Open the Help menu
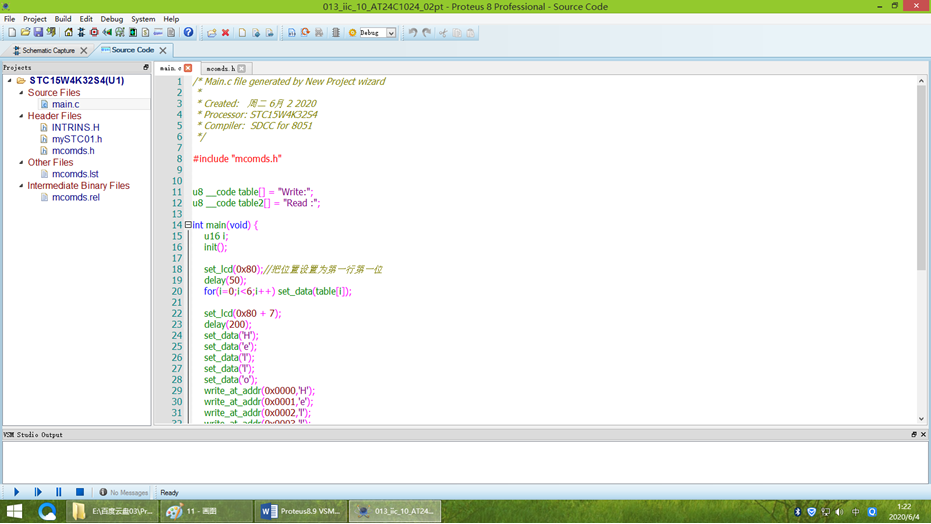 (171, 19)
